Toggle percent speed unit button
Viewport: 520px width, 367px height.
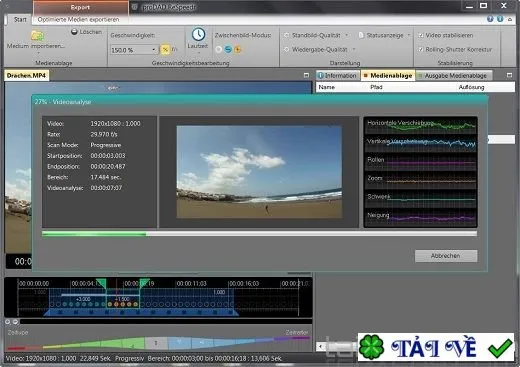[165, 50]
